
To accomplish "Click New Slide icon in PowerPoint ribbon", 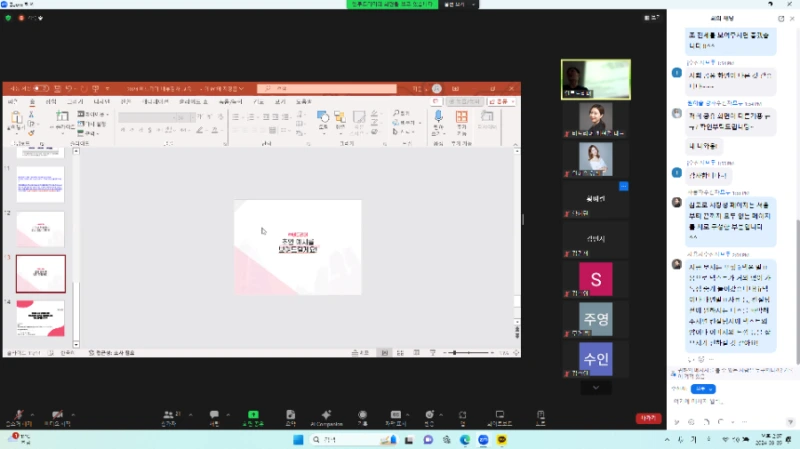I will click(x=62, y=117).
